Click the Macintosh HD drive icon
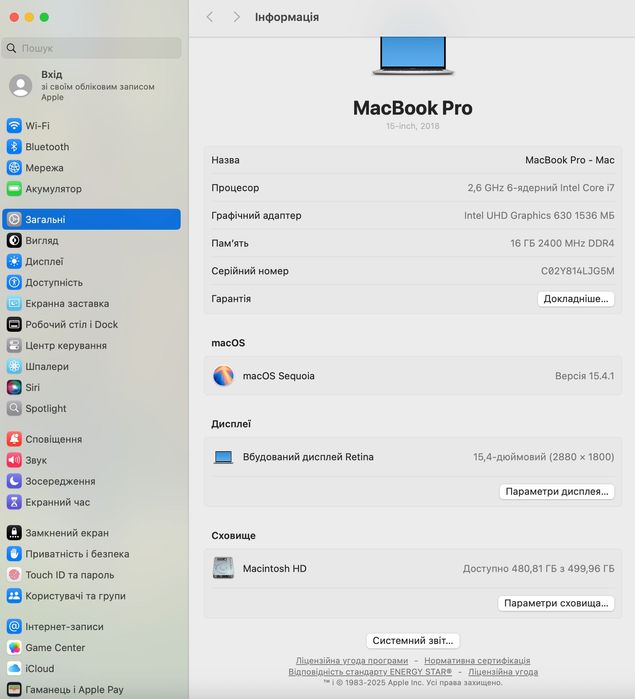This screenshot has width=635, height=699. click(223, 568)
